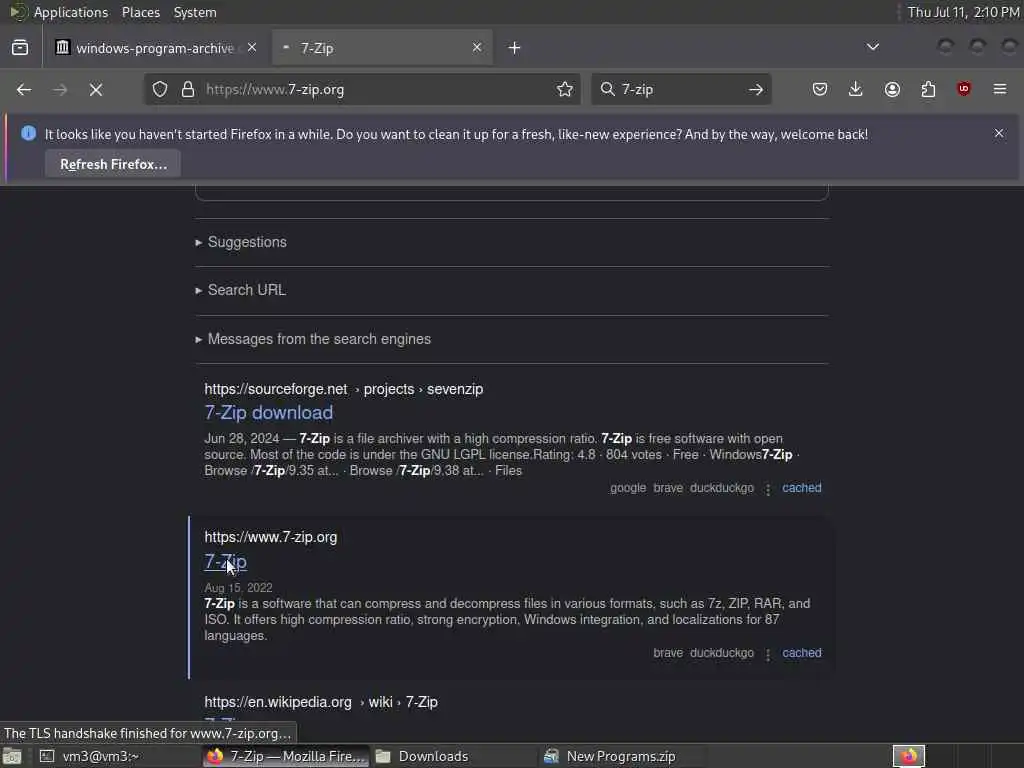Open the Applications menu
Viewport: 1024px width, 768px height.
(71, 12)
